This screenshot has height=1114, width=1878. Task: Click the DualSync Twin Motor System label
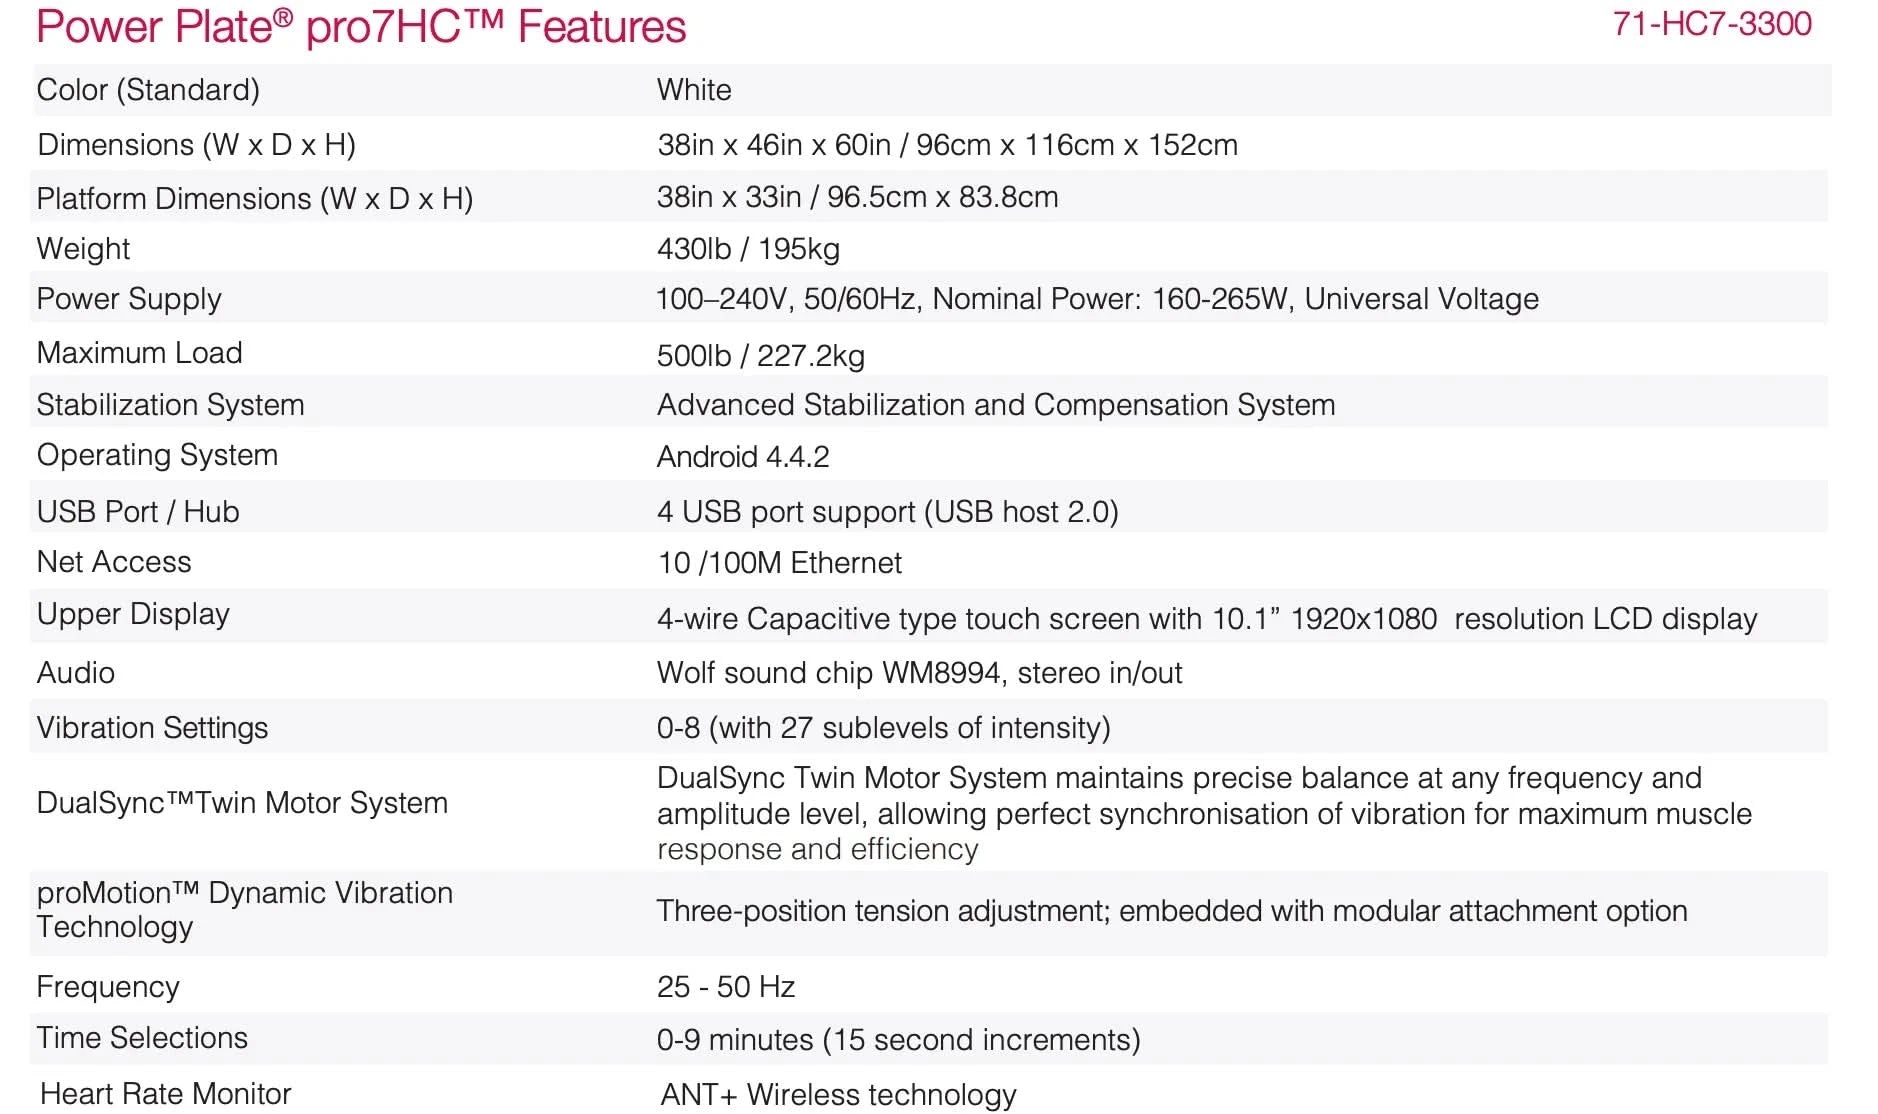[x=242, y=803]
